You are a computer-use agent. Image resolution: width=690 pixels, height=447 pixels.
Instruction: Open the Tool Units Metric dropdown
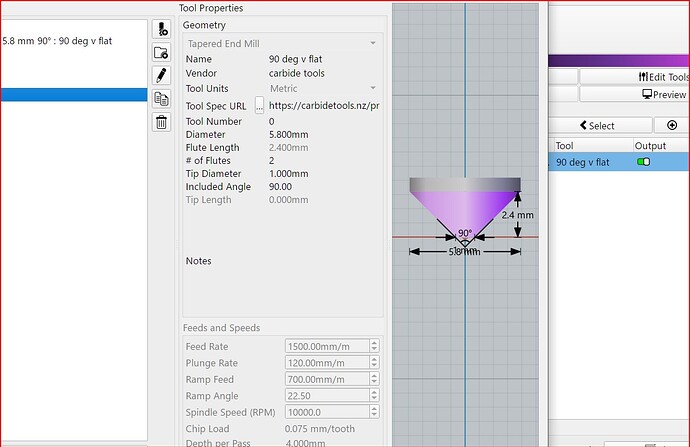[323, 88]
